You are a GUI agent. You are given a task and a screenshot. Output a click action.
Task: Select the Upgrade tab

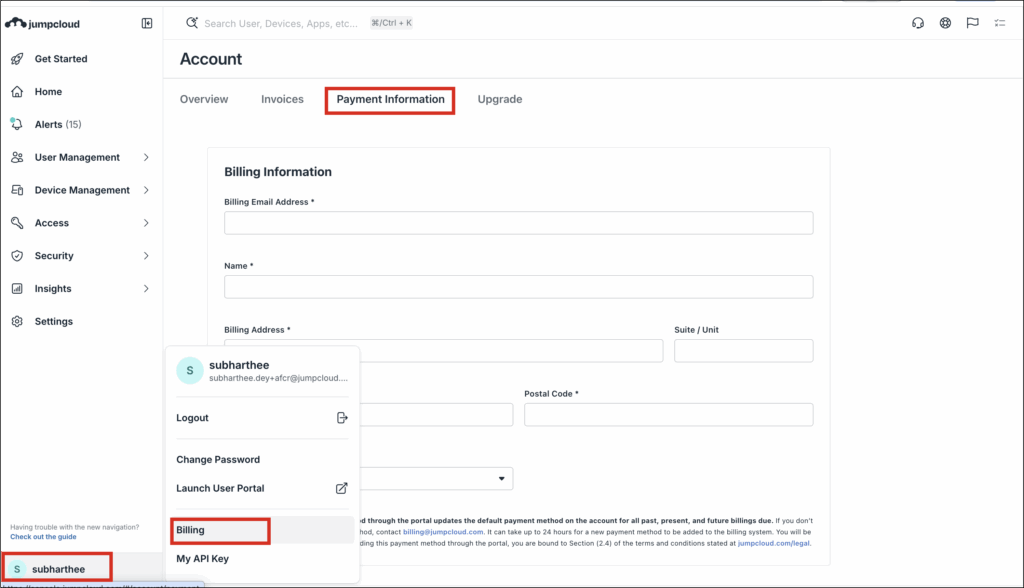tap(499, 100)
